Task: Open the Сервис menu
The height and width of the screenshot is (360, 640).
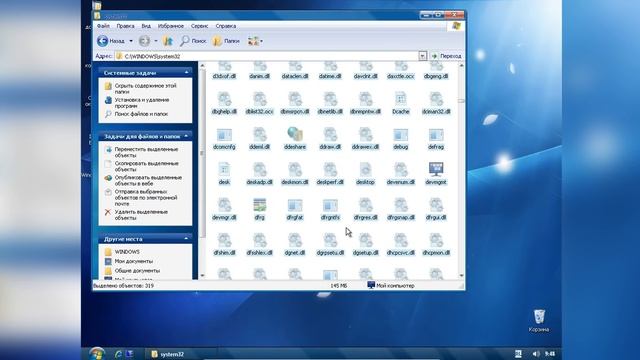Action: [x=200, y=26]
